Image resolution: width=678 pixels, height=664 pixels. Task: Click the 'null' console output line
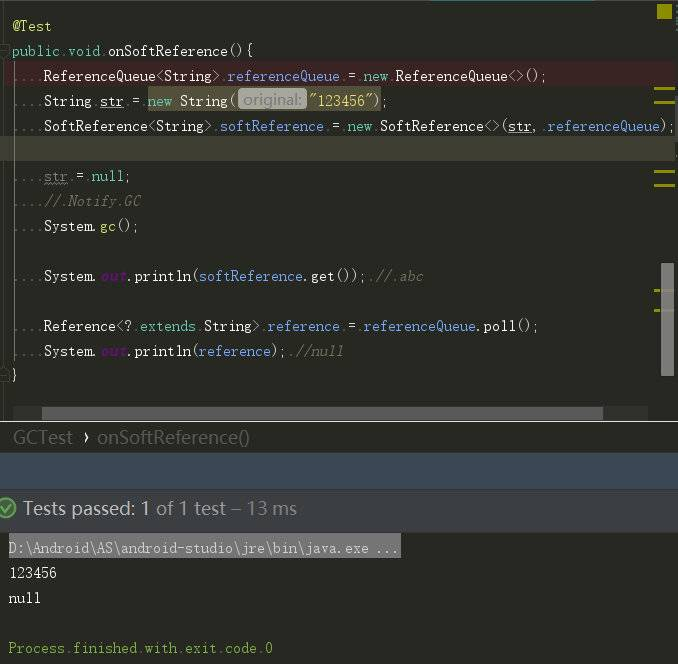click(24, 598)
